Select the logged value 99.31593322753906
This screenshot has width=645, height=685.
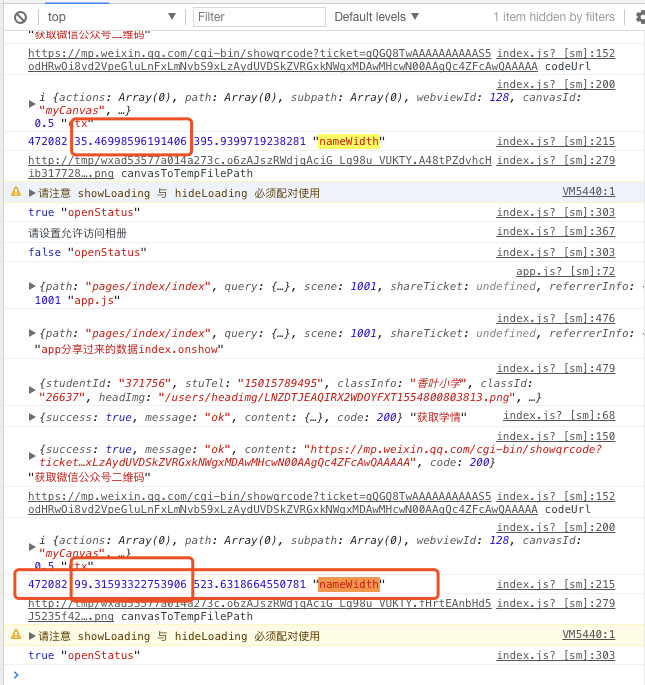pyautogui.click(x=130, y=584)
